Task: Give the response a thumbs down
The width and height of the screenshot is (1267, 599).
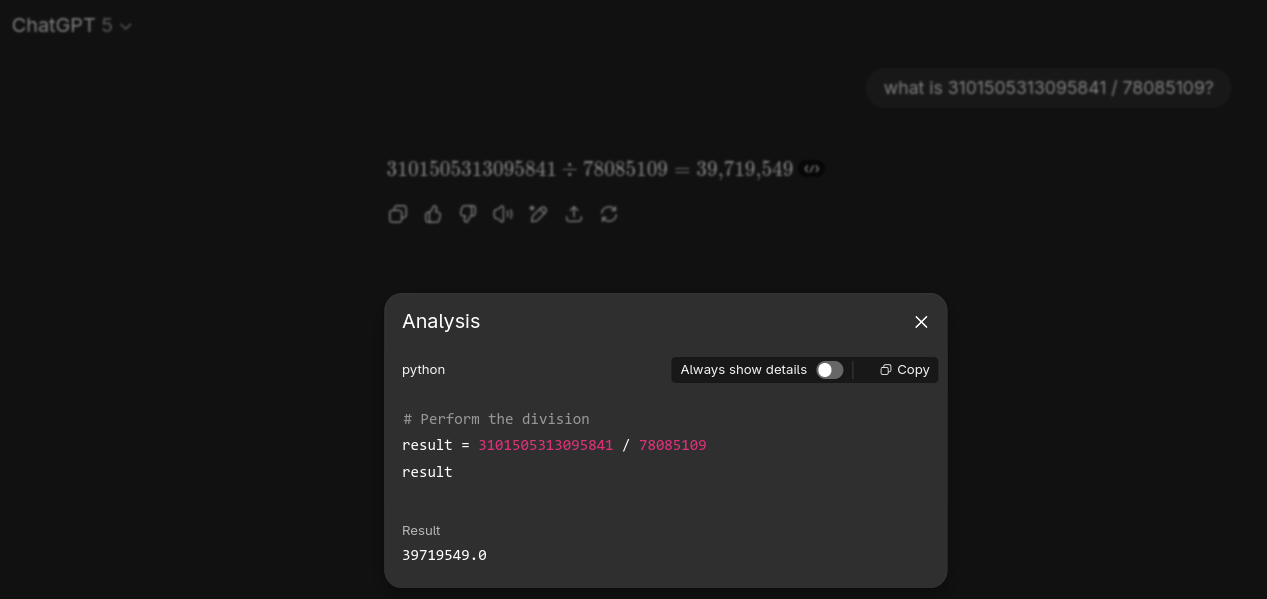Action: click(468, 214)
